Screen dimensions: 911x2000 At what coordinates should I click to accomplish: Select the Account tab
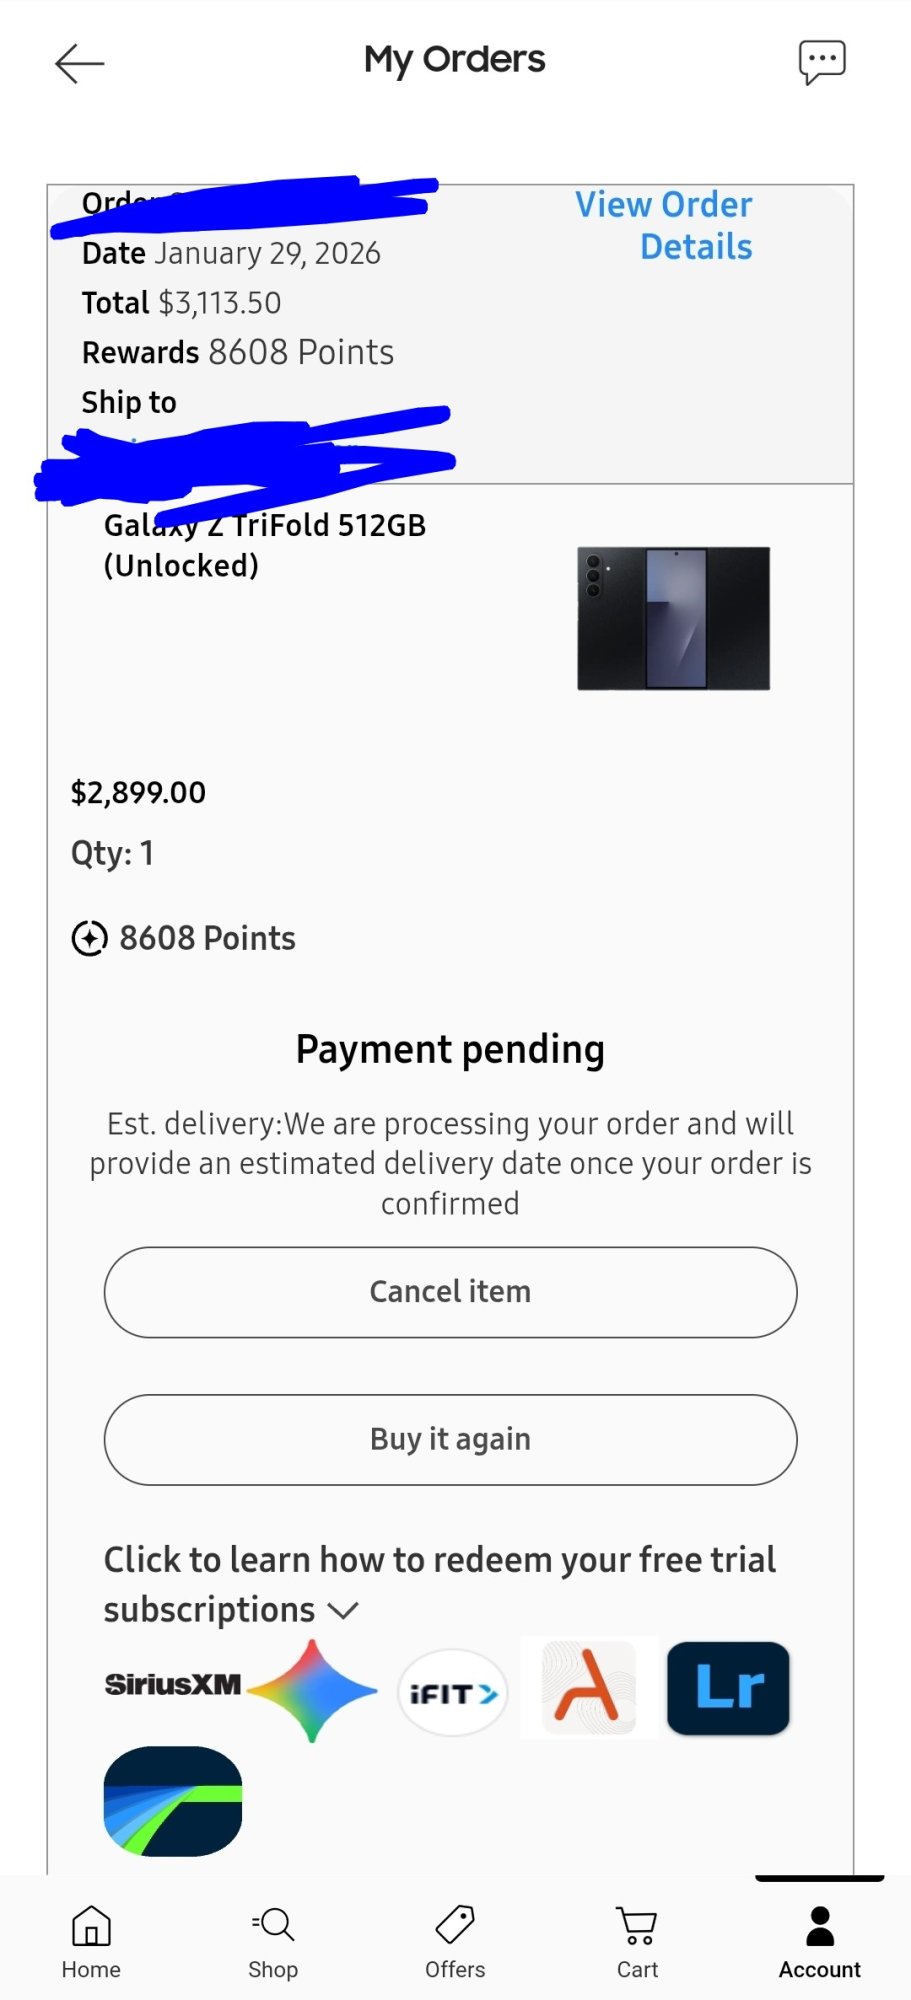tap(820, 1941)
